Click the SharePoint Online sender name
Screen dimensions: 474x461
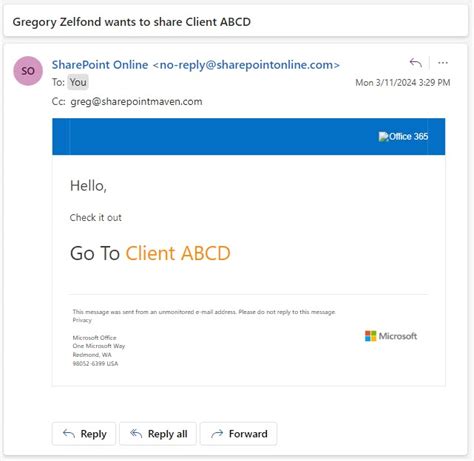click(x=100, y=65)
